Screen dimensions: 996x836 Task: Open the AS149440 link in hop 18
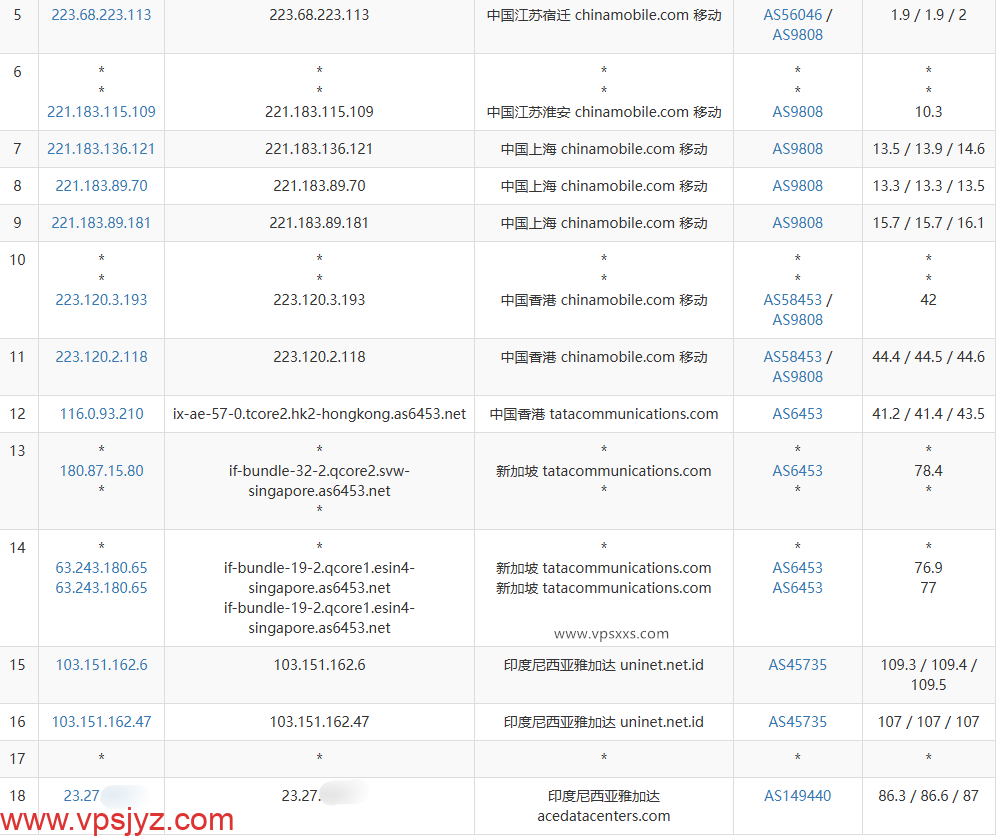pos(797,796)
